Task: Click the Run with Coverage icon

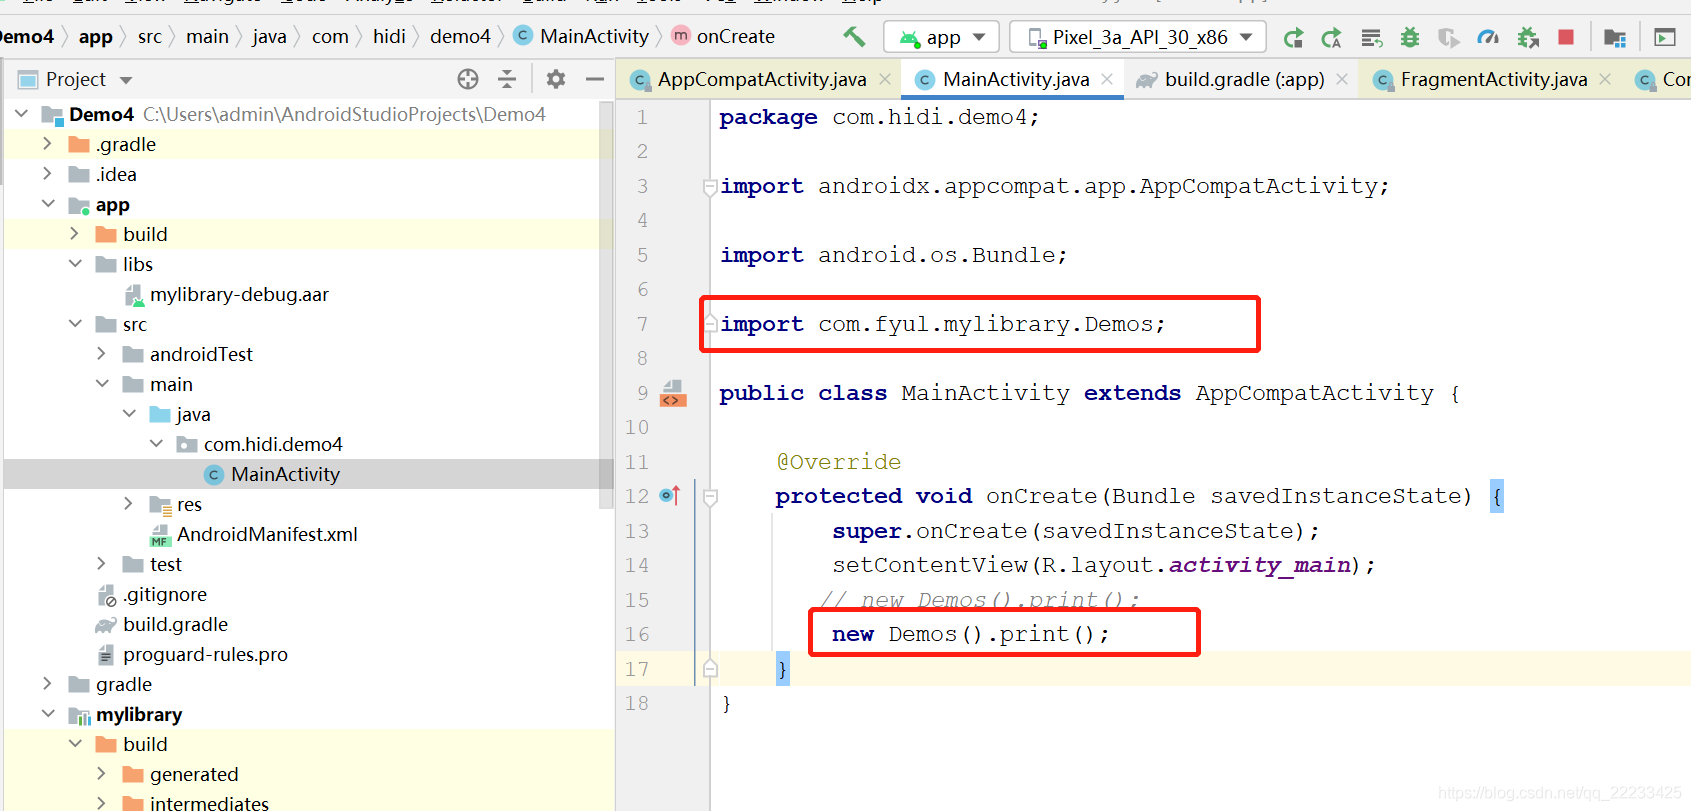Action: tap(1448, 38)
